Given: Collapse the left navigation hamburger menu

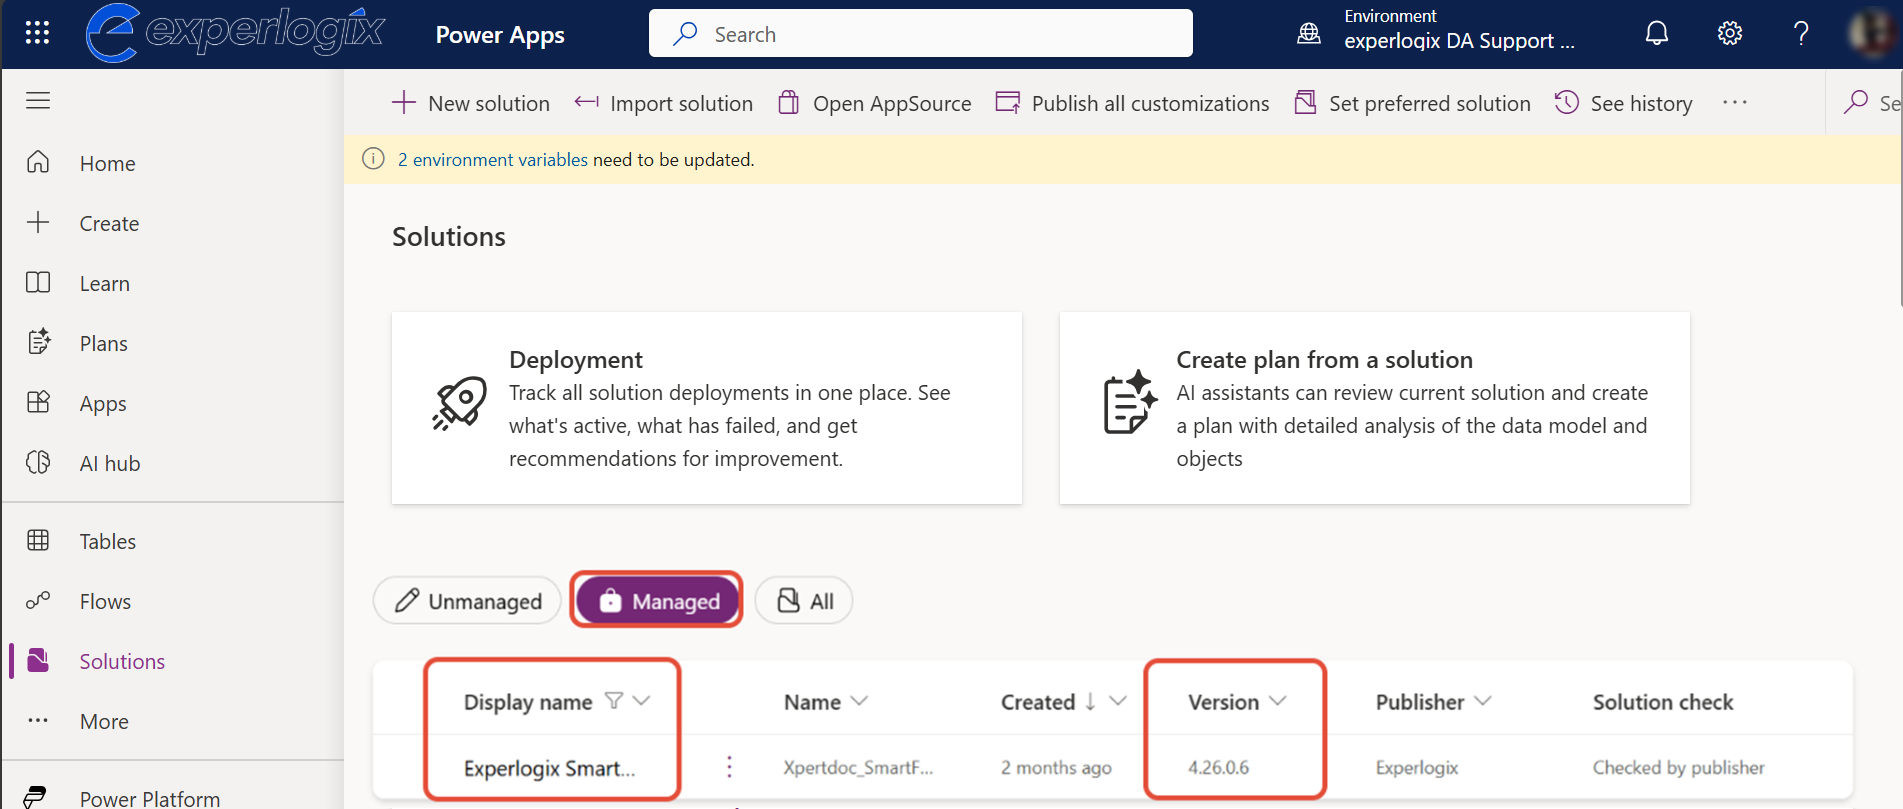Looking at the screenshot, I should pyautogui.click(x=38, y=100).
